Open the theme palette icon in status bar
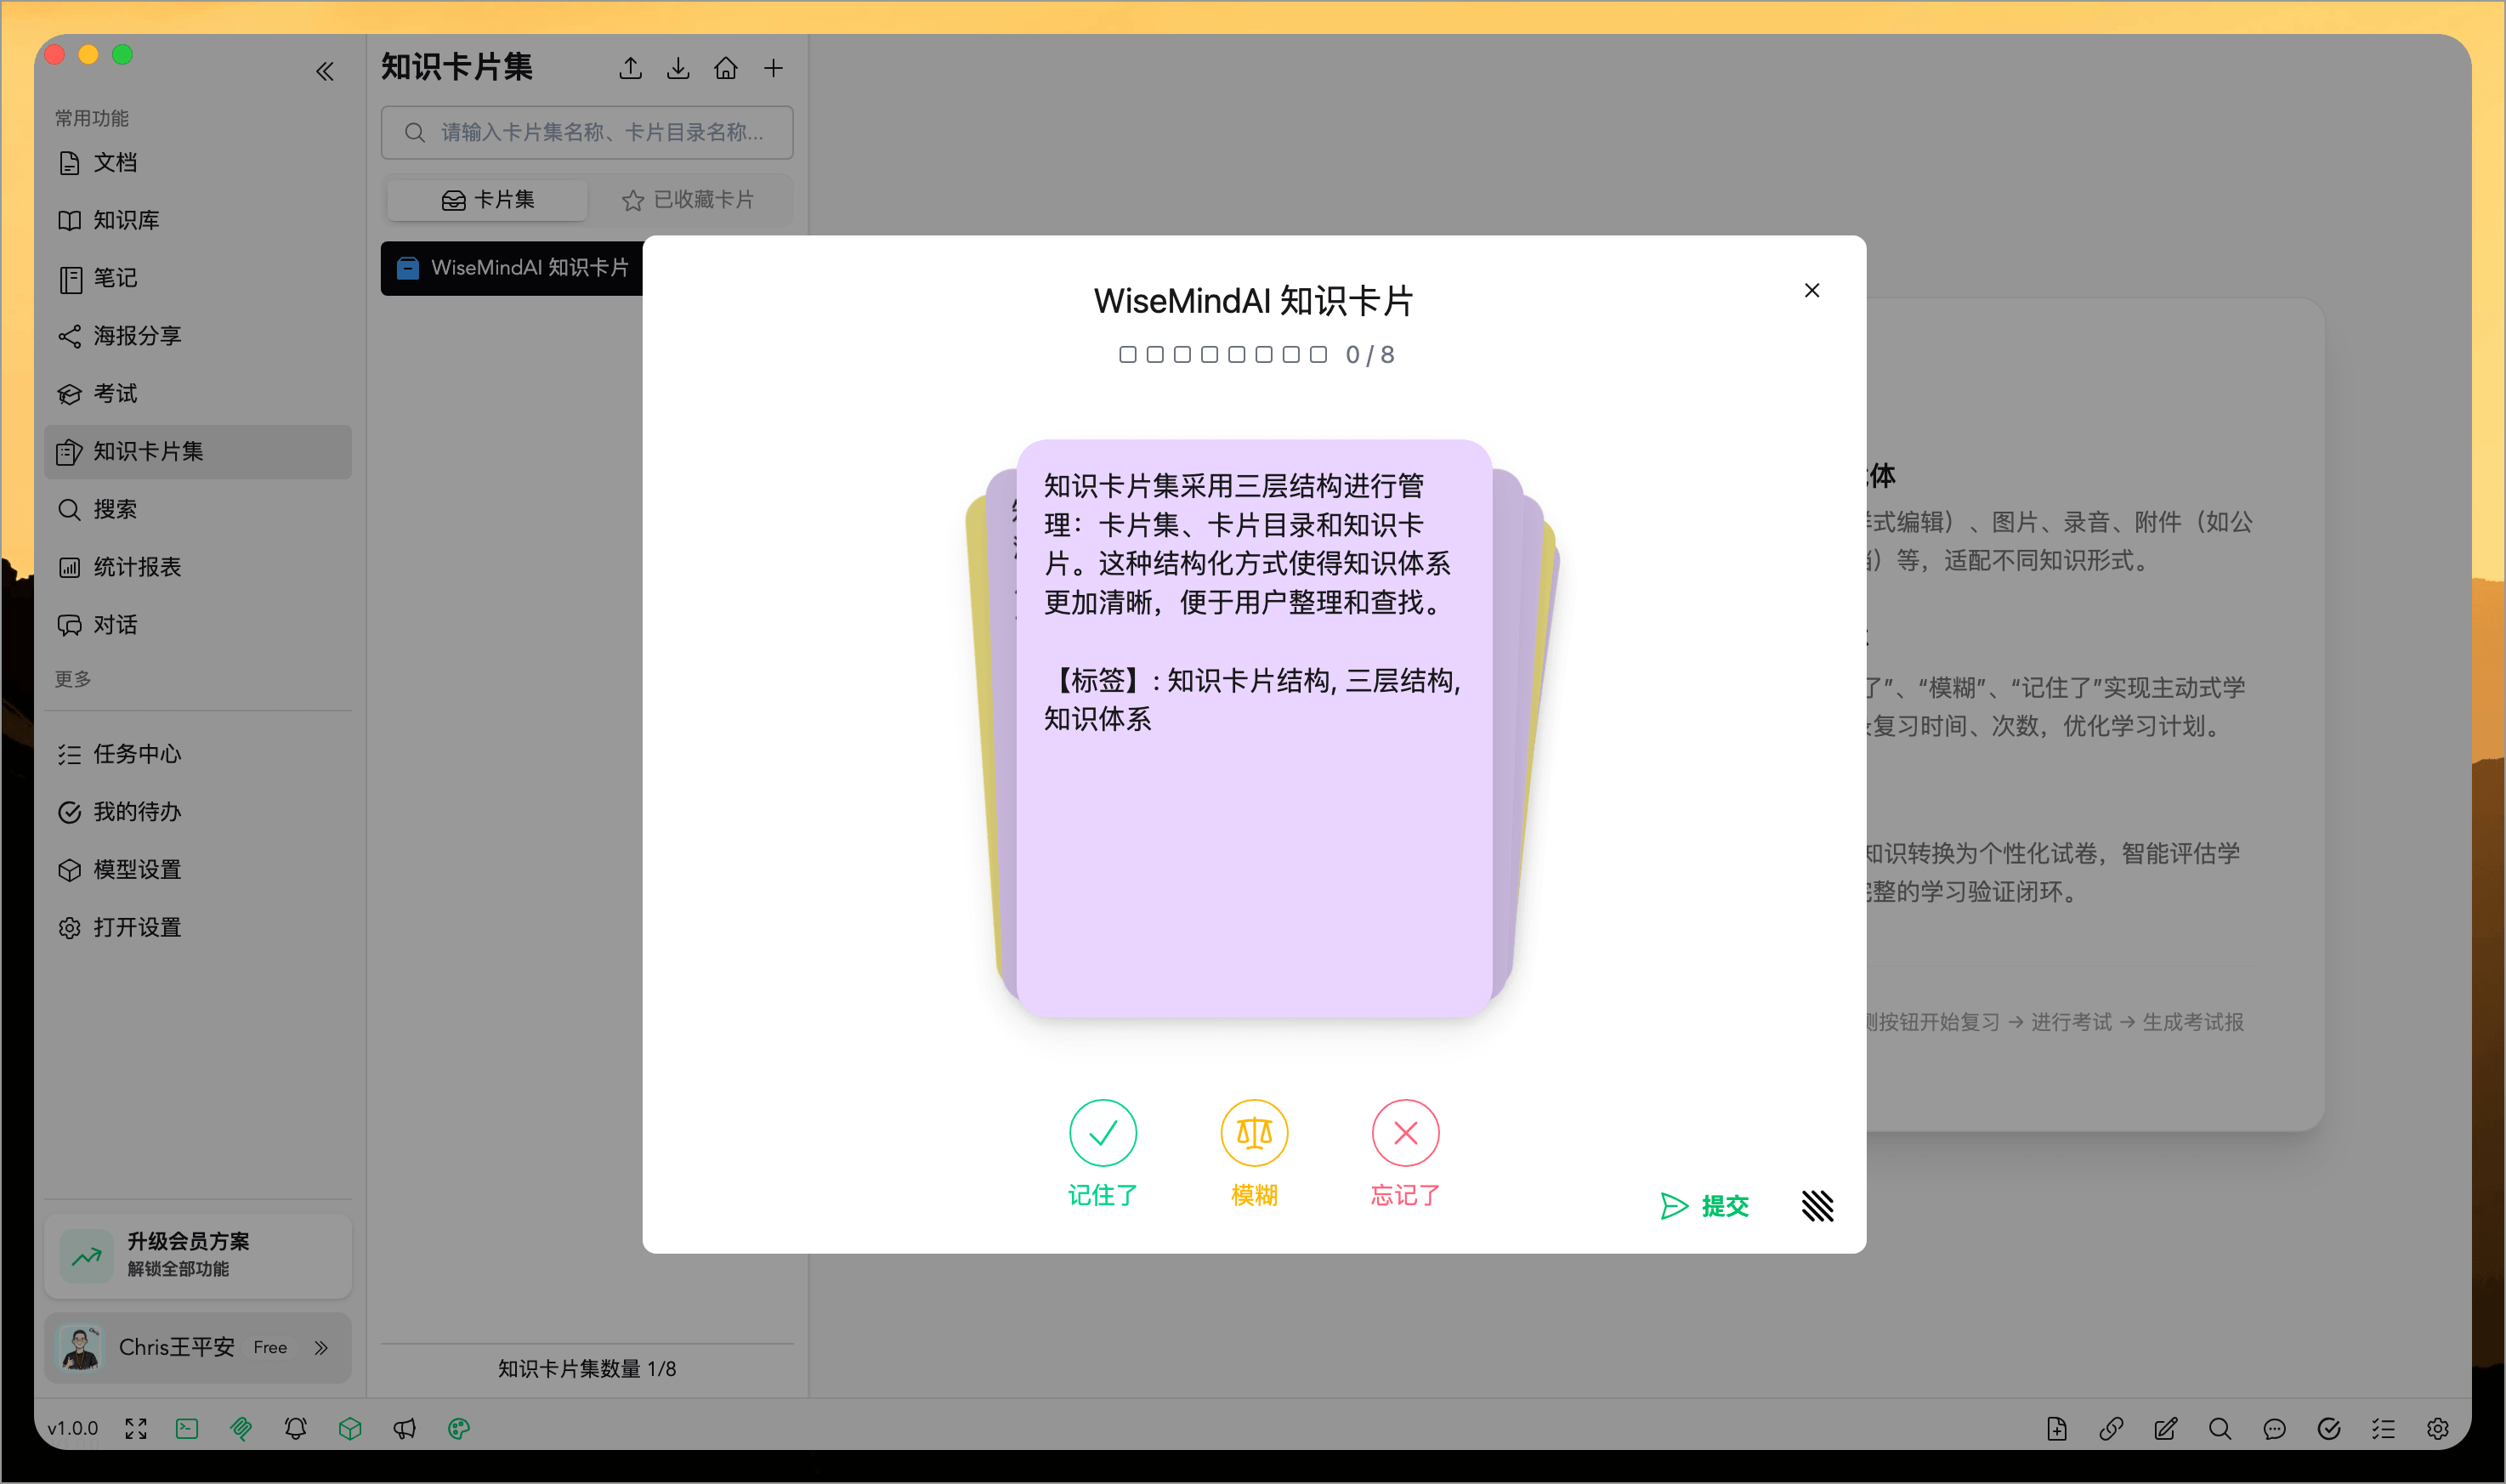This screenshot has width=2506, height=1484. click(458, 1429)
